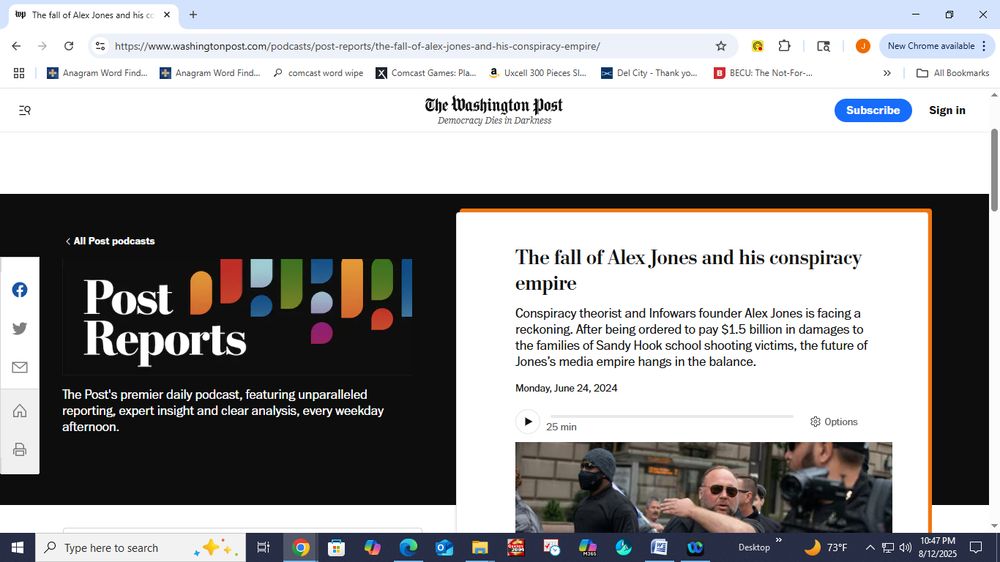Click the Sign in link
This screenshot has height=562, width=1000.
(x=946, y=110)
